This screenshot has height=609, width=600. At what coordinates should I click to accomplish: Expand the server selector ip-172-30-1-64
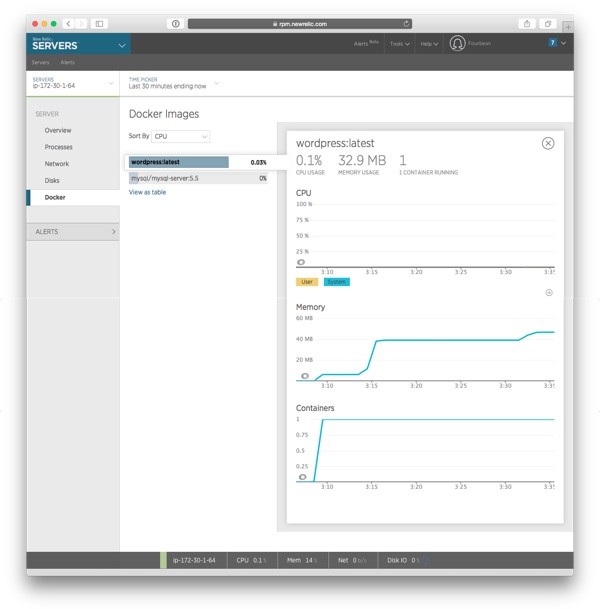coord(73,83)
